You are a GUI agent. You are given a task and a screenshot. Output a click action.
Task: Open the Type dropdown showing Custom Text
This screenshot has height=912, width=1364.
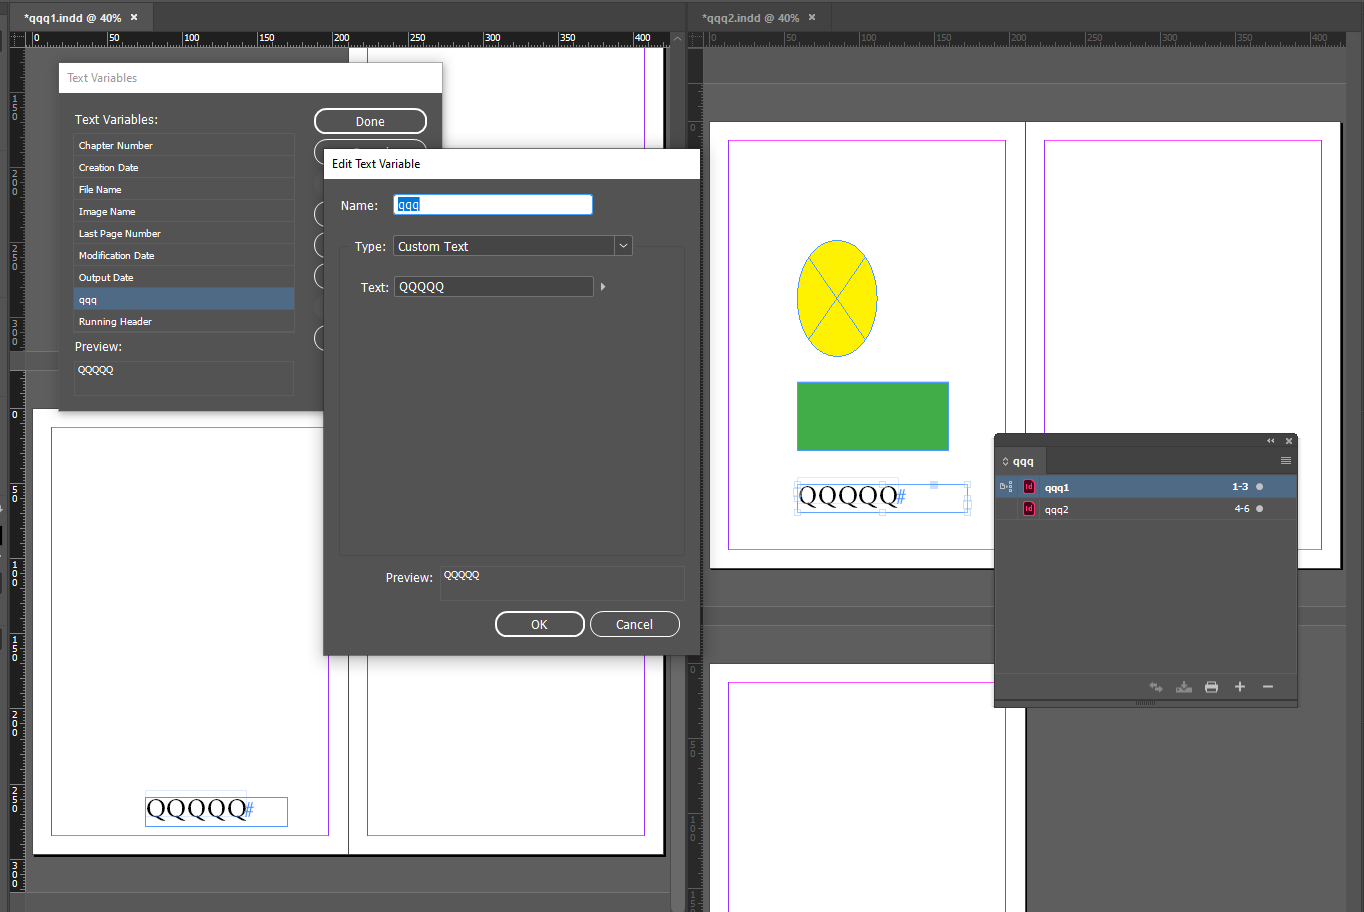click(622, 246)
